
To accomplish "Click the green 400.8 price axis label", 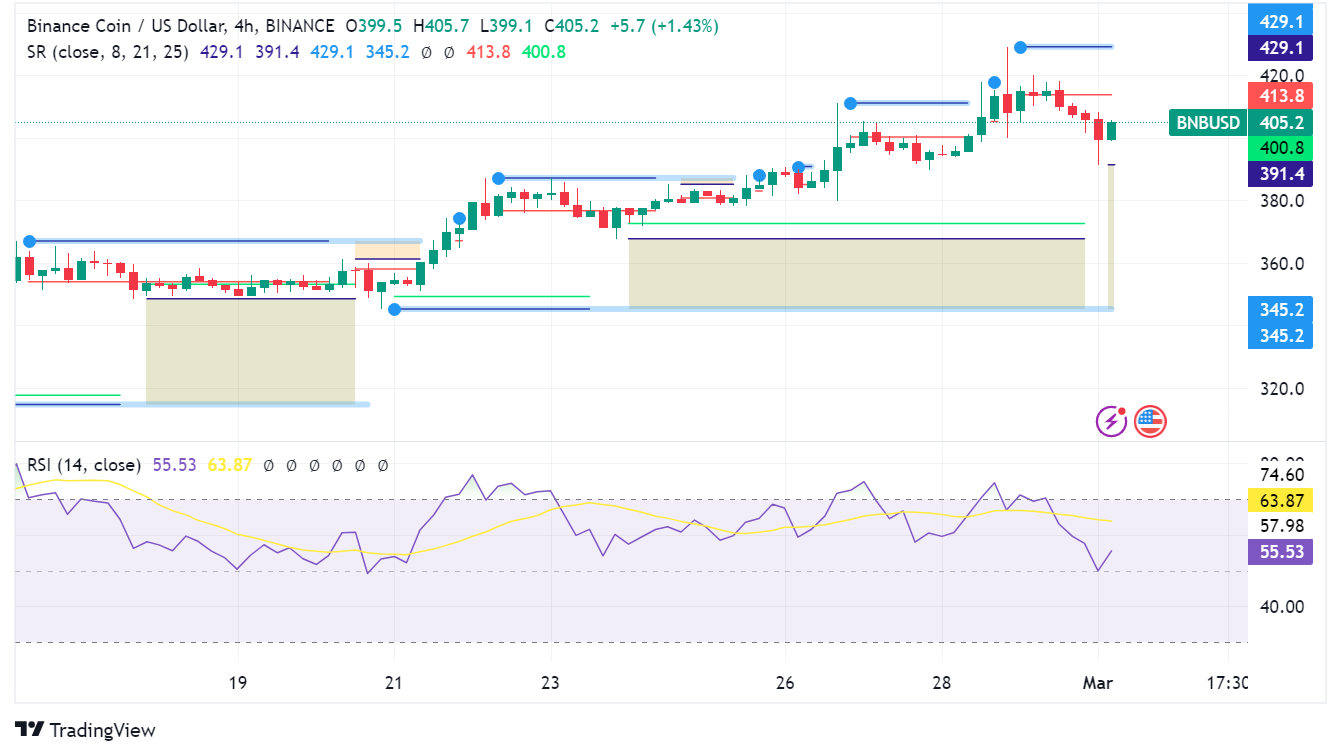I will coord(1281,148).
